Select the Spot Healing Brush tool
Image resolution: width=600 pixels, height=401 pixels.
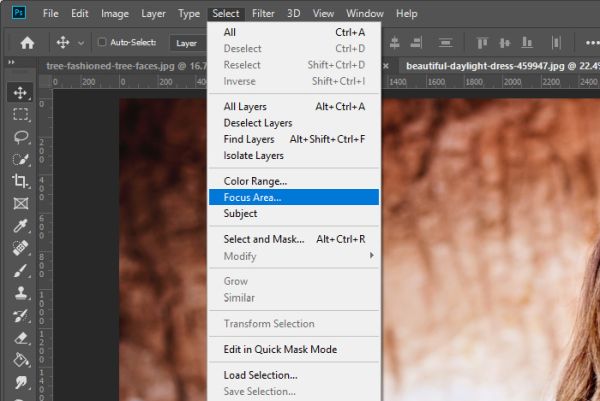21,248
